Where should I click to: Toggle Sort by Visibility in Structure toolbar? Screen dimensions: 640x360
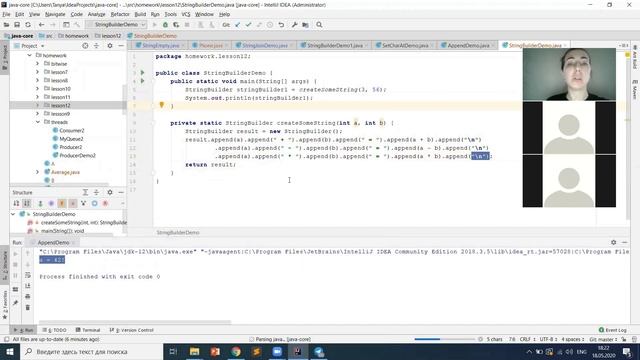[x=16, y=203]
